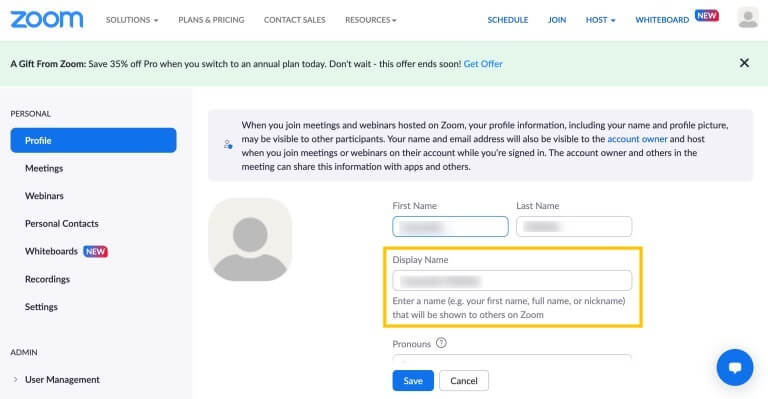768x399 pixels.
Task: Click the Get Offer link
Action: [483, 64]
